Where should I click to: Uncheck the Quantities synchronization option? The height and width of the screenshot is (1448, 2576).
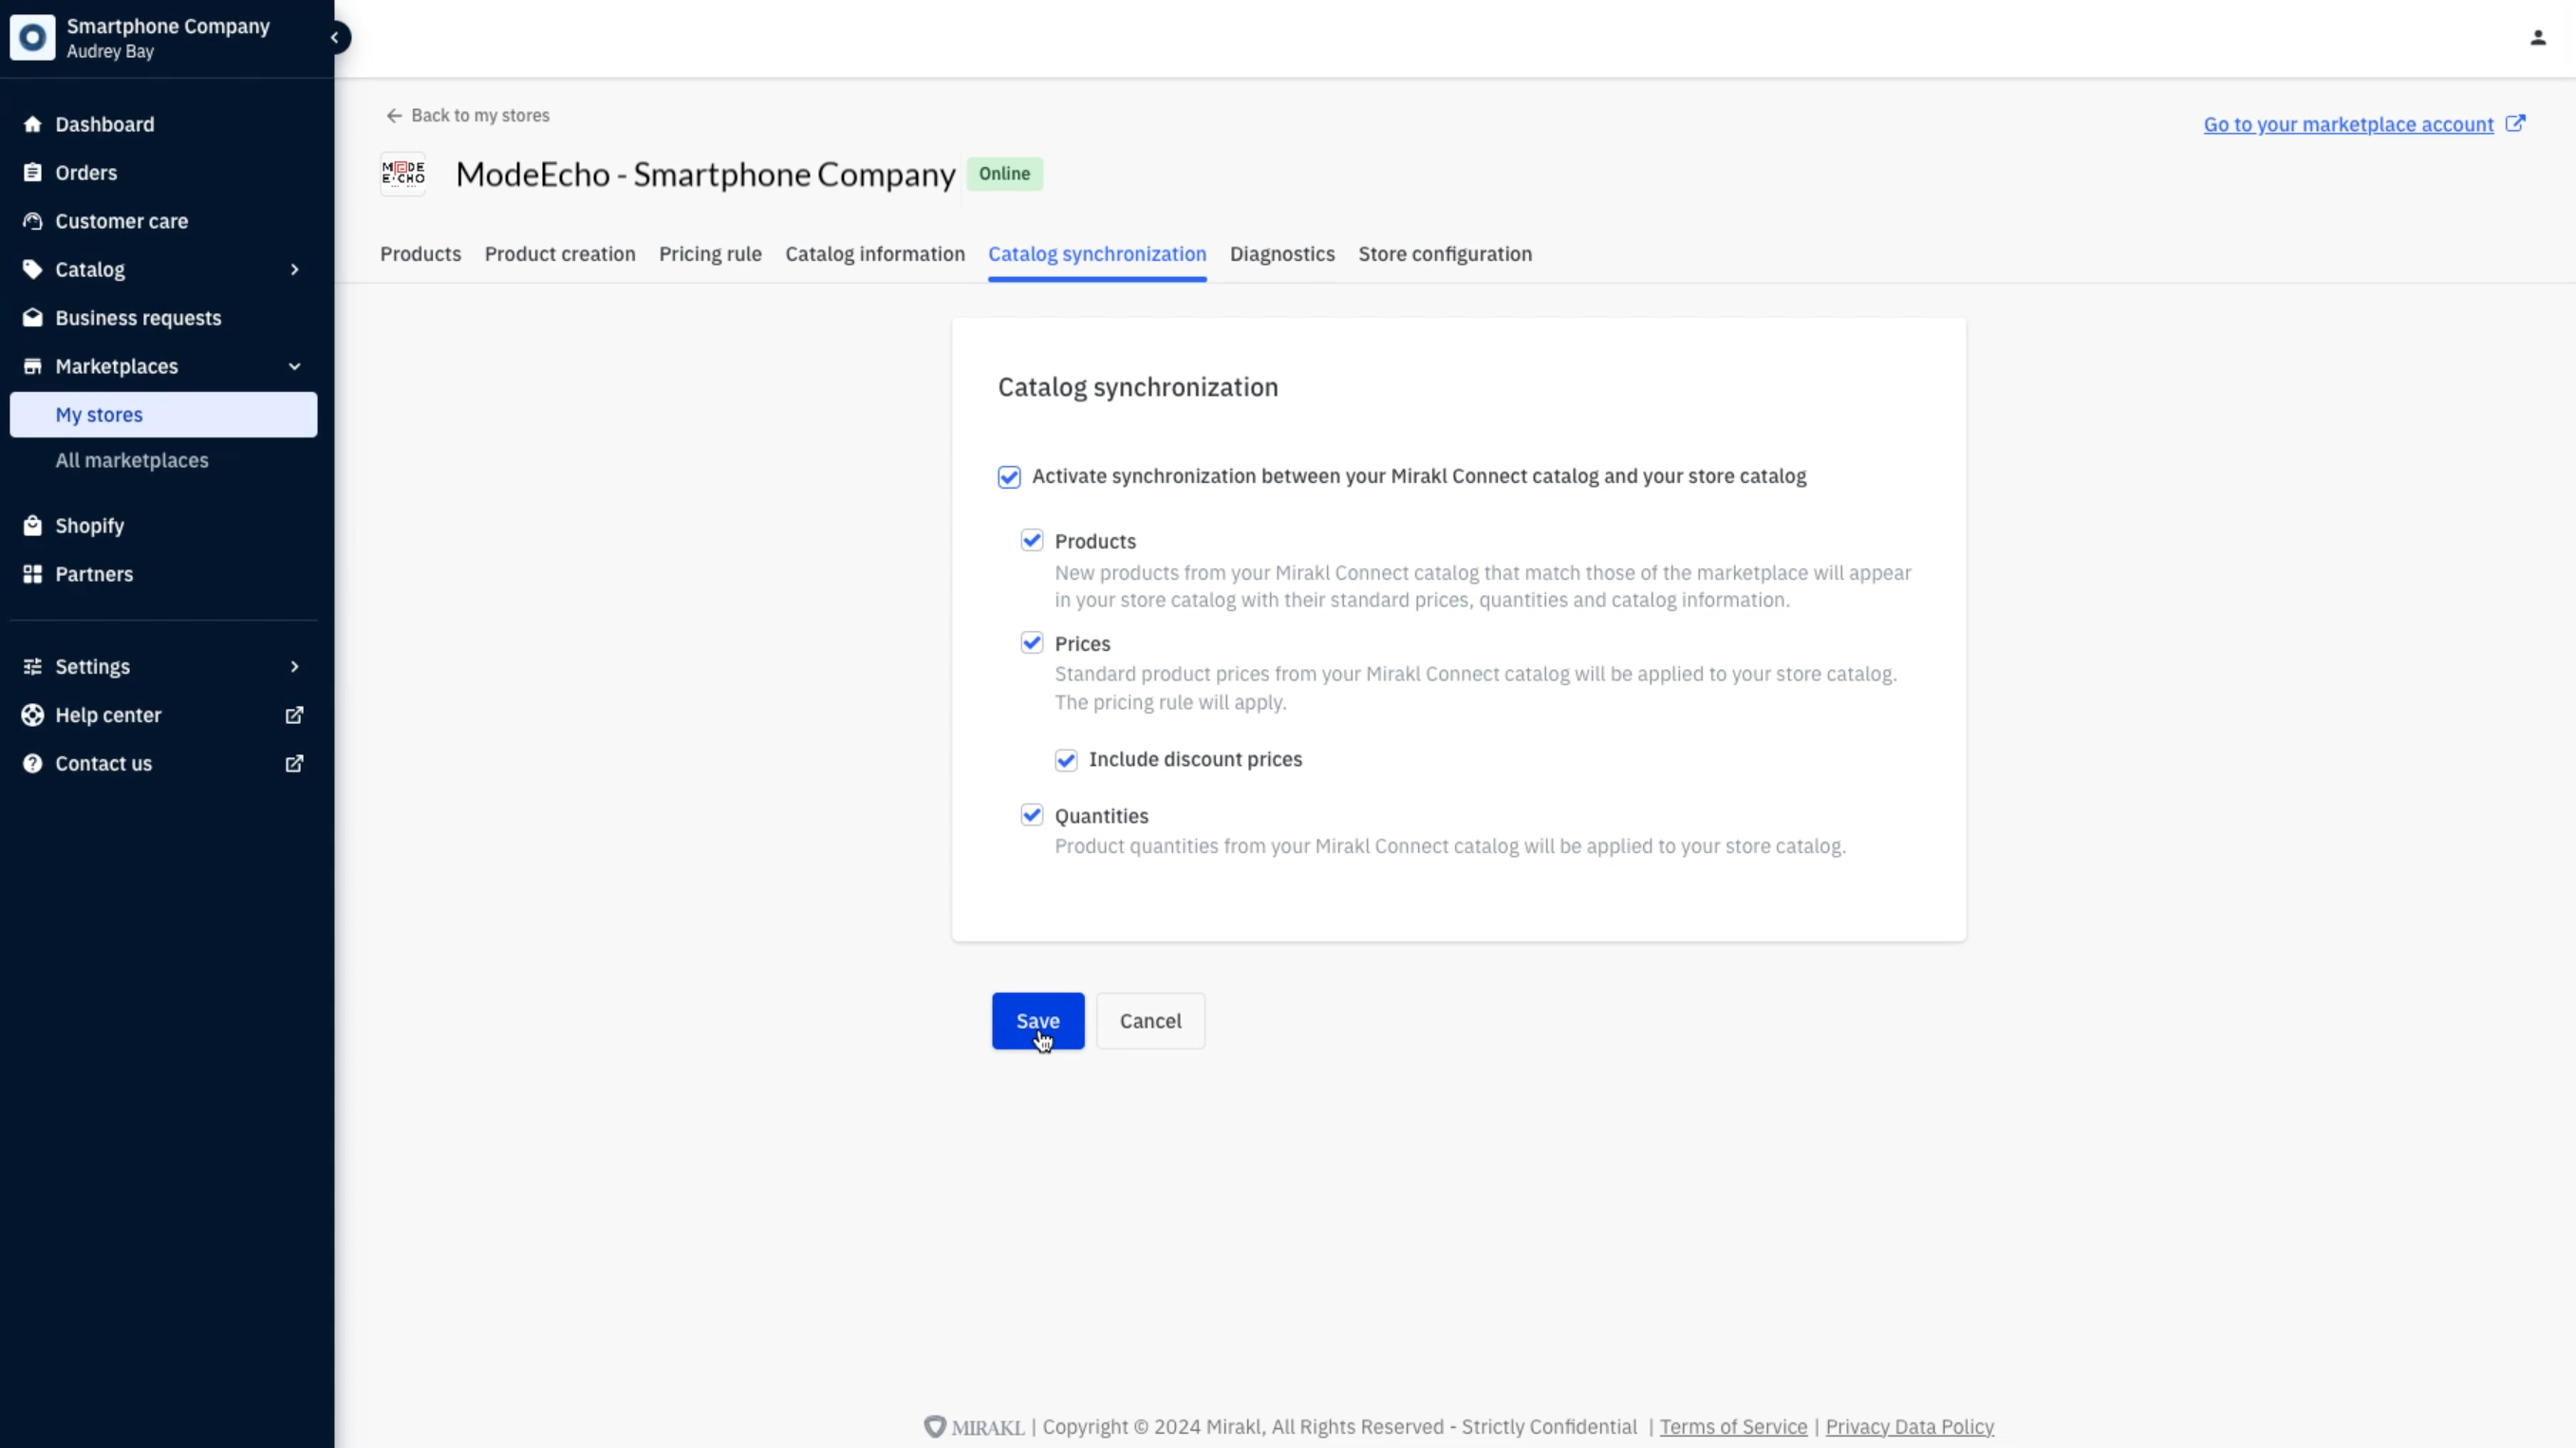pos(1032,813)
